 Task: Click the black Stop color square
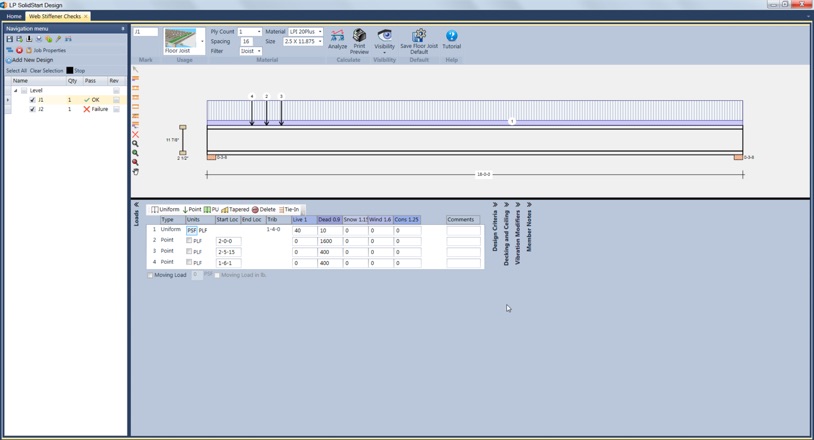70,71
